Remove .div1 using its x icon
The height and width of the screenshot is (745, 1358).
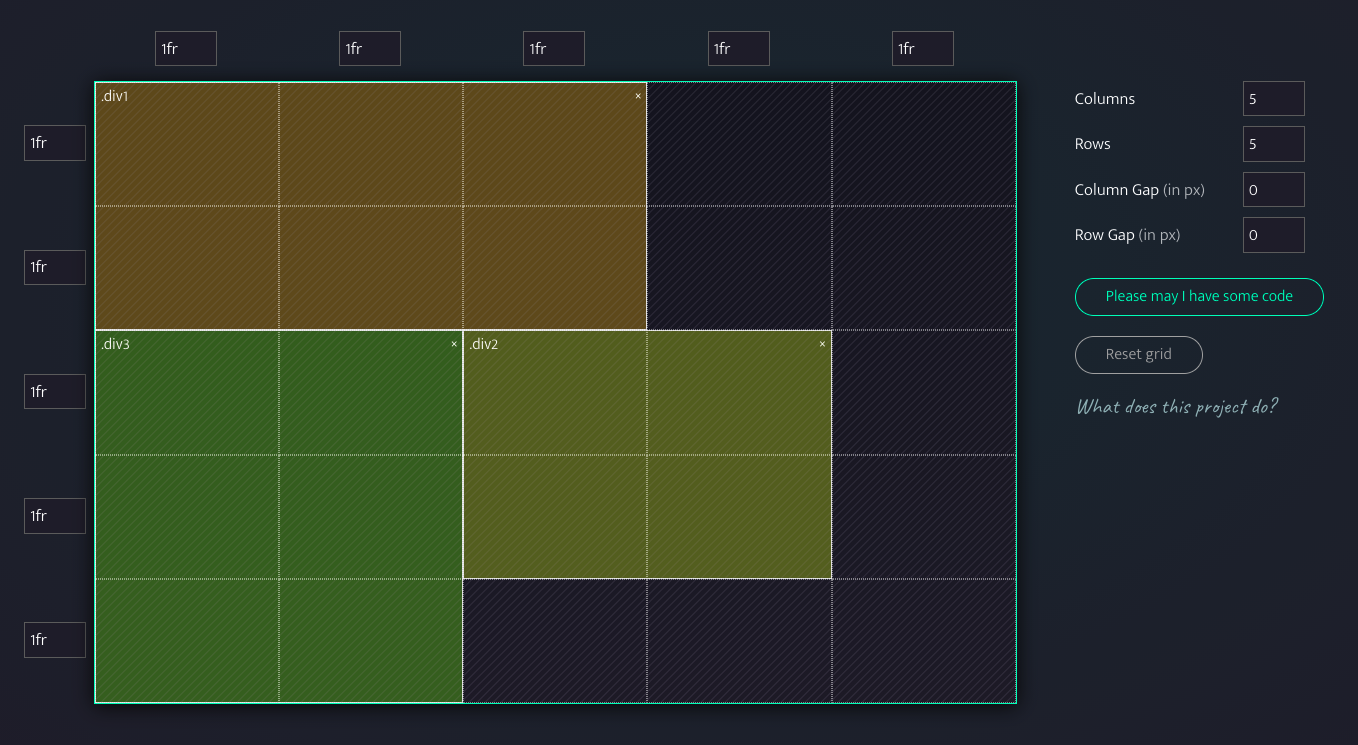coord(638,97)
